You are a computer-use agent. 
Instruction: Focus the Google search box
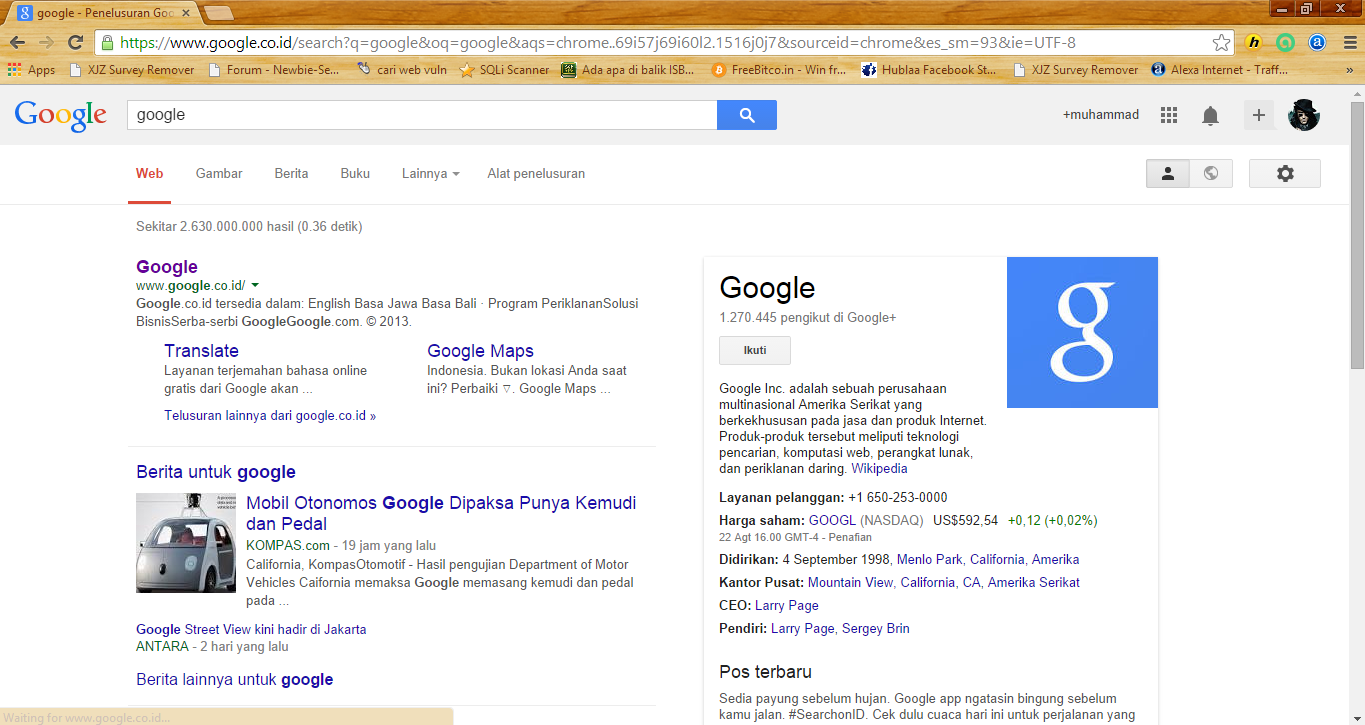pyautogui.click(x=421, y=115)
